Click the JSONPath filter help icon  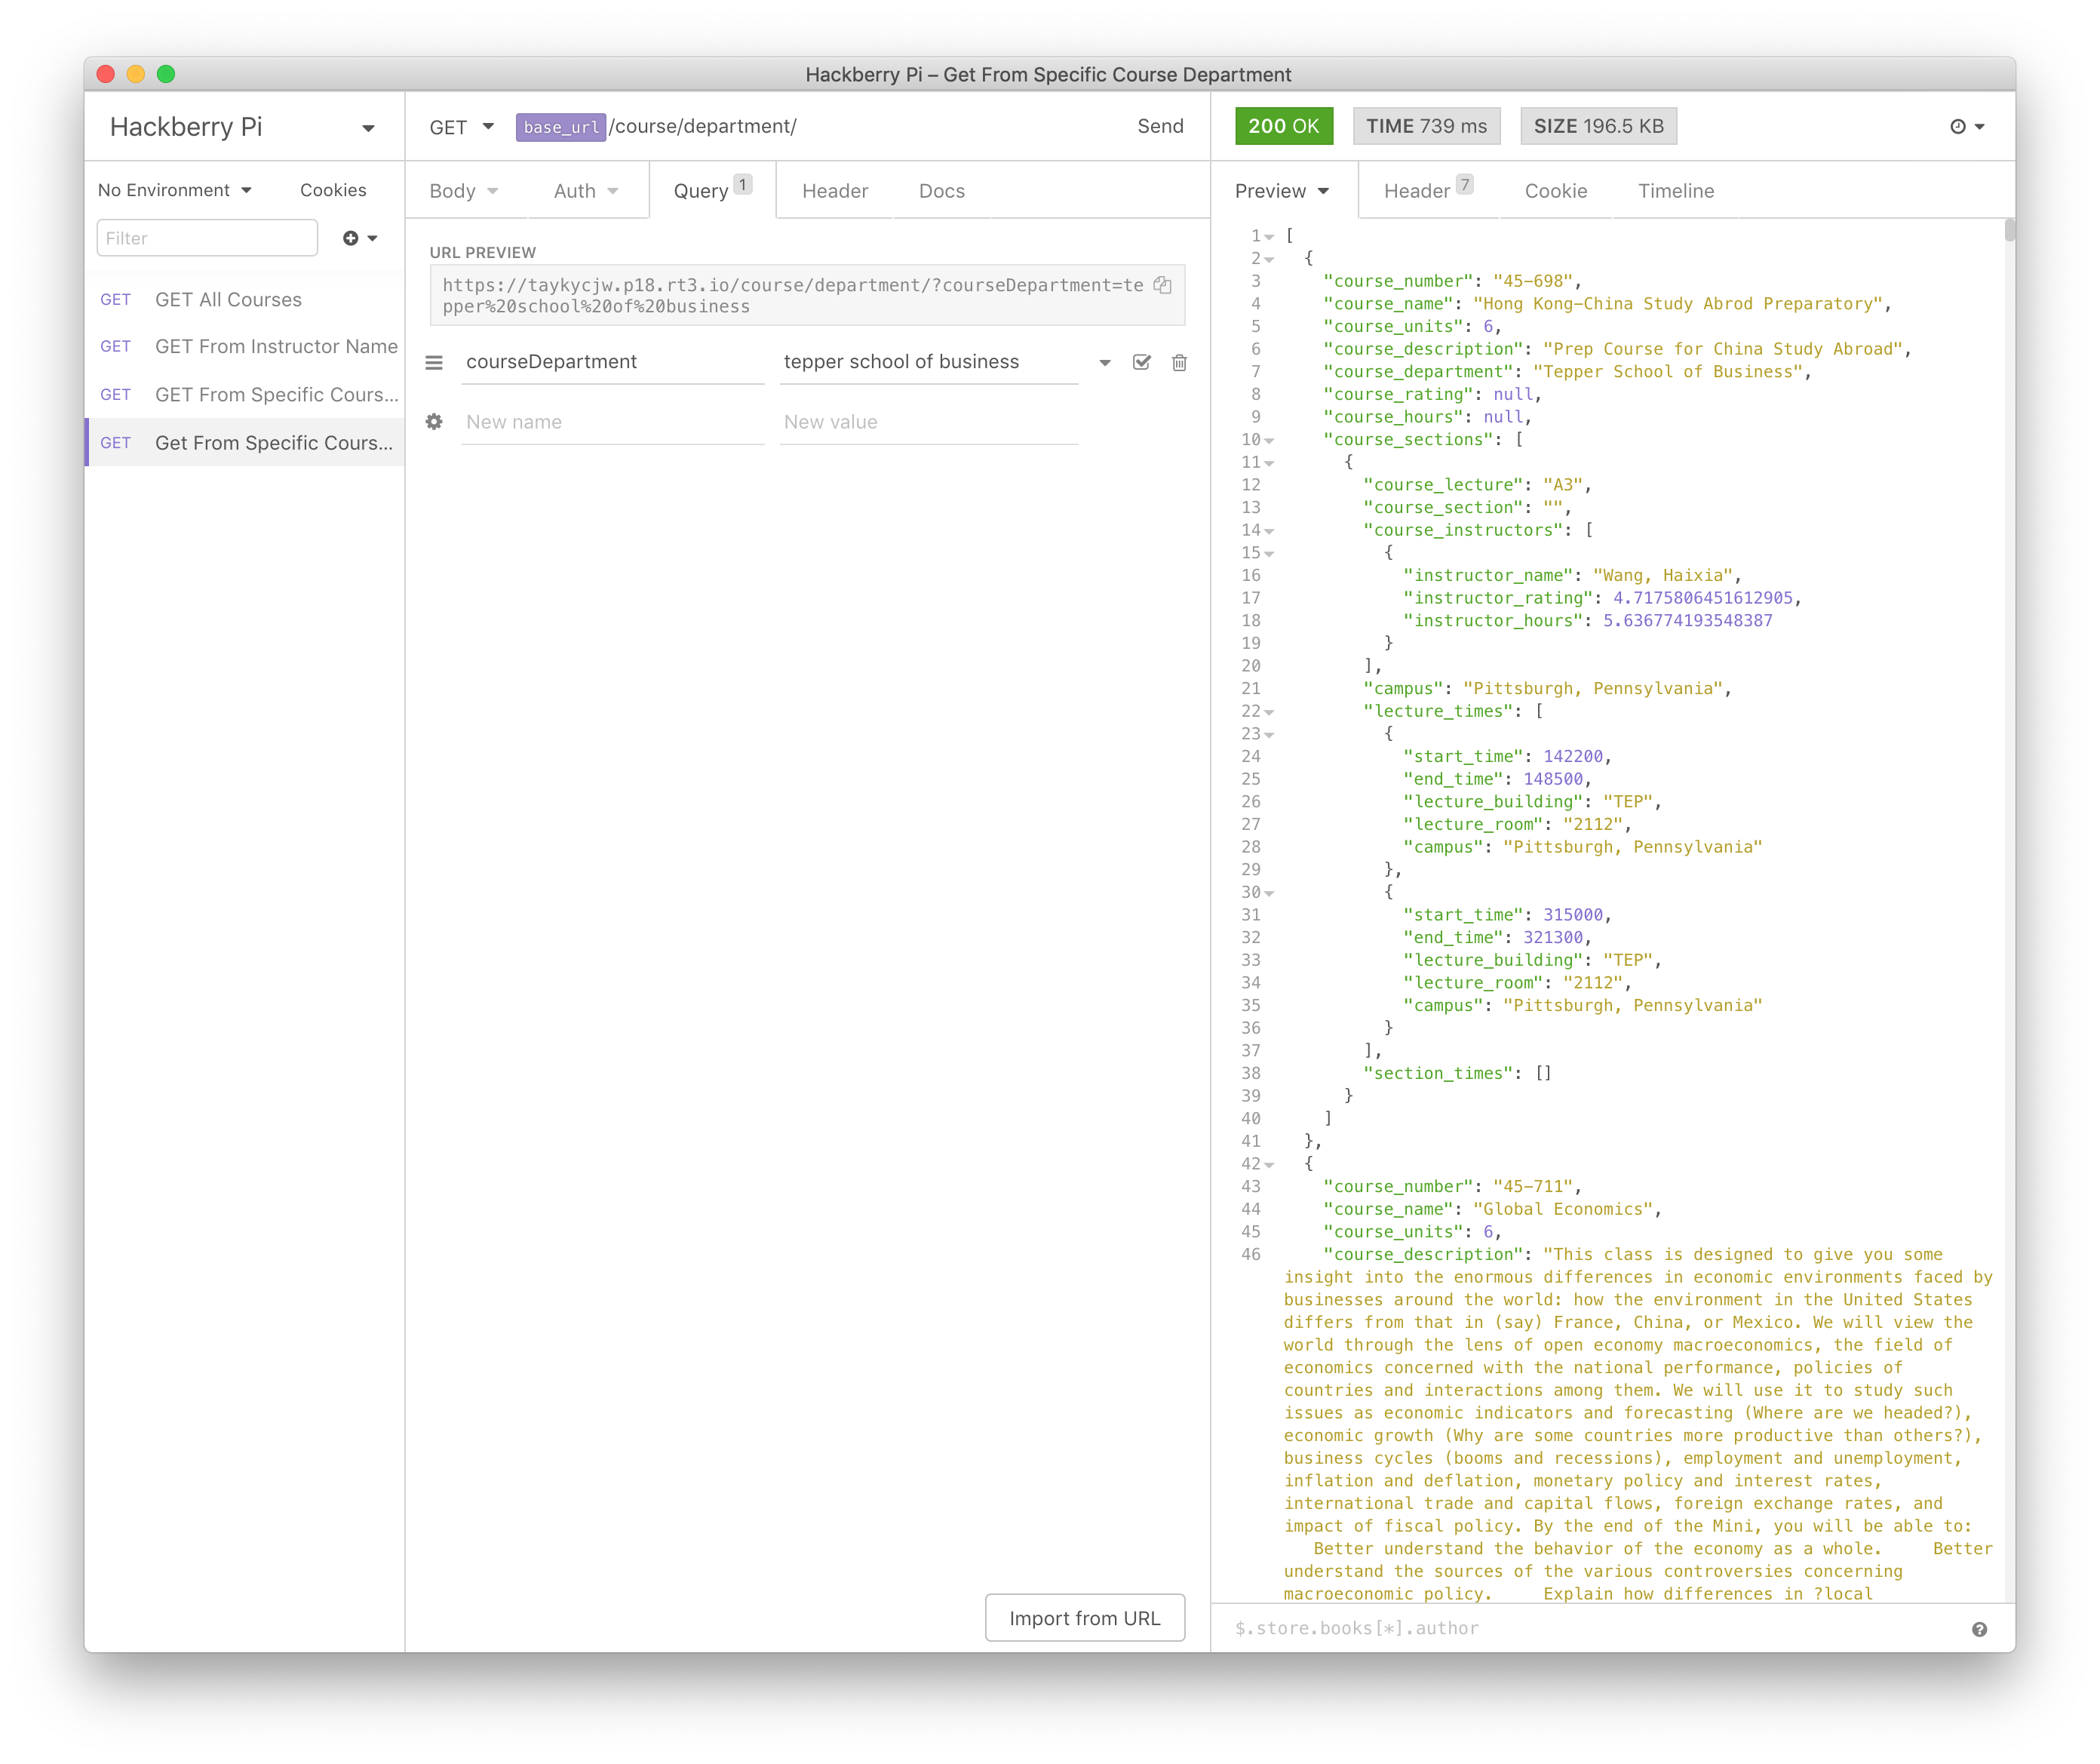1979,1629
